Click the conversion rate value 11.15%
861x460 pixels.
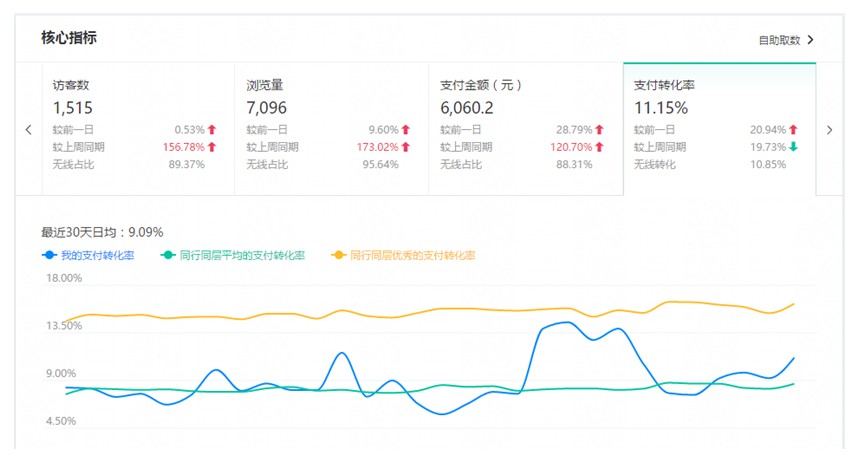coord(661,108)
